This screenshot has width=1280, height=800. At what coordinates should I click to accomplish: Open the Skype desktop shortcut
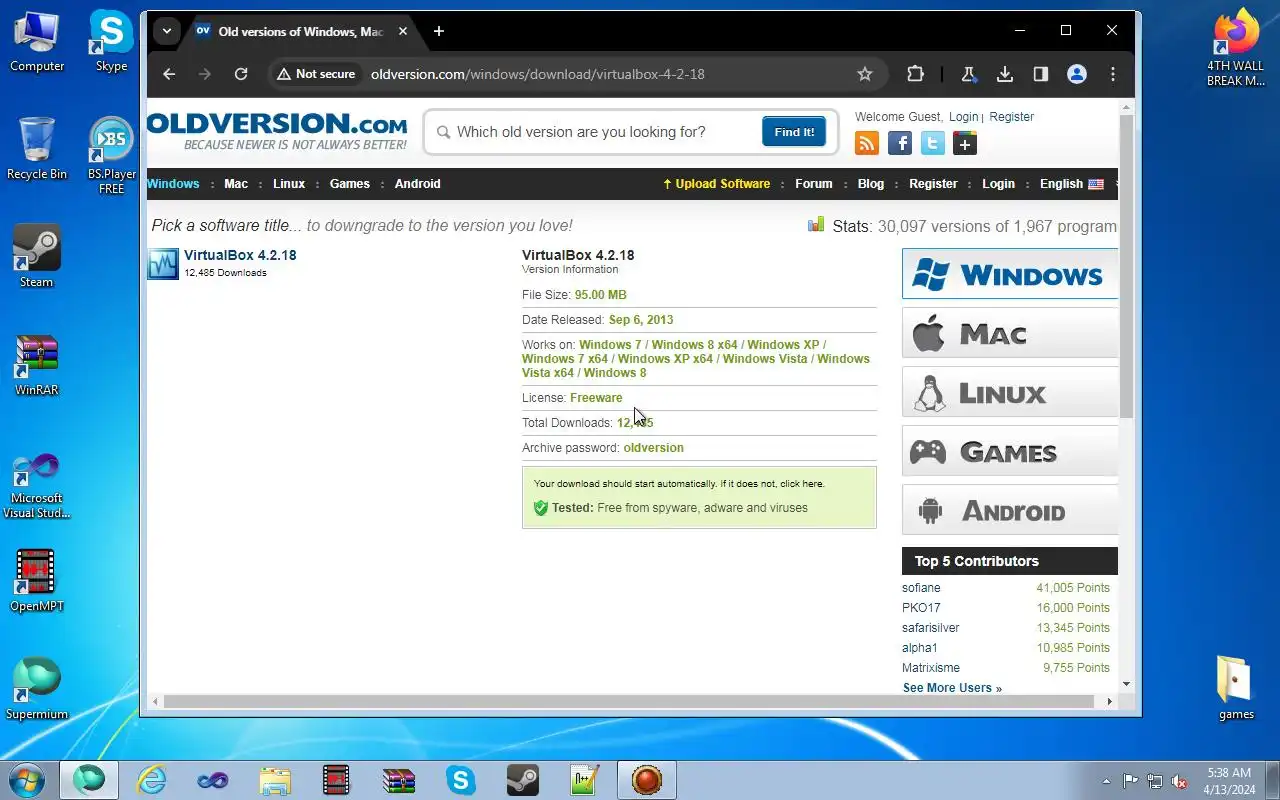pyautogui.click(x=111, y=42)
